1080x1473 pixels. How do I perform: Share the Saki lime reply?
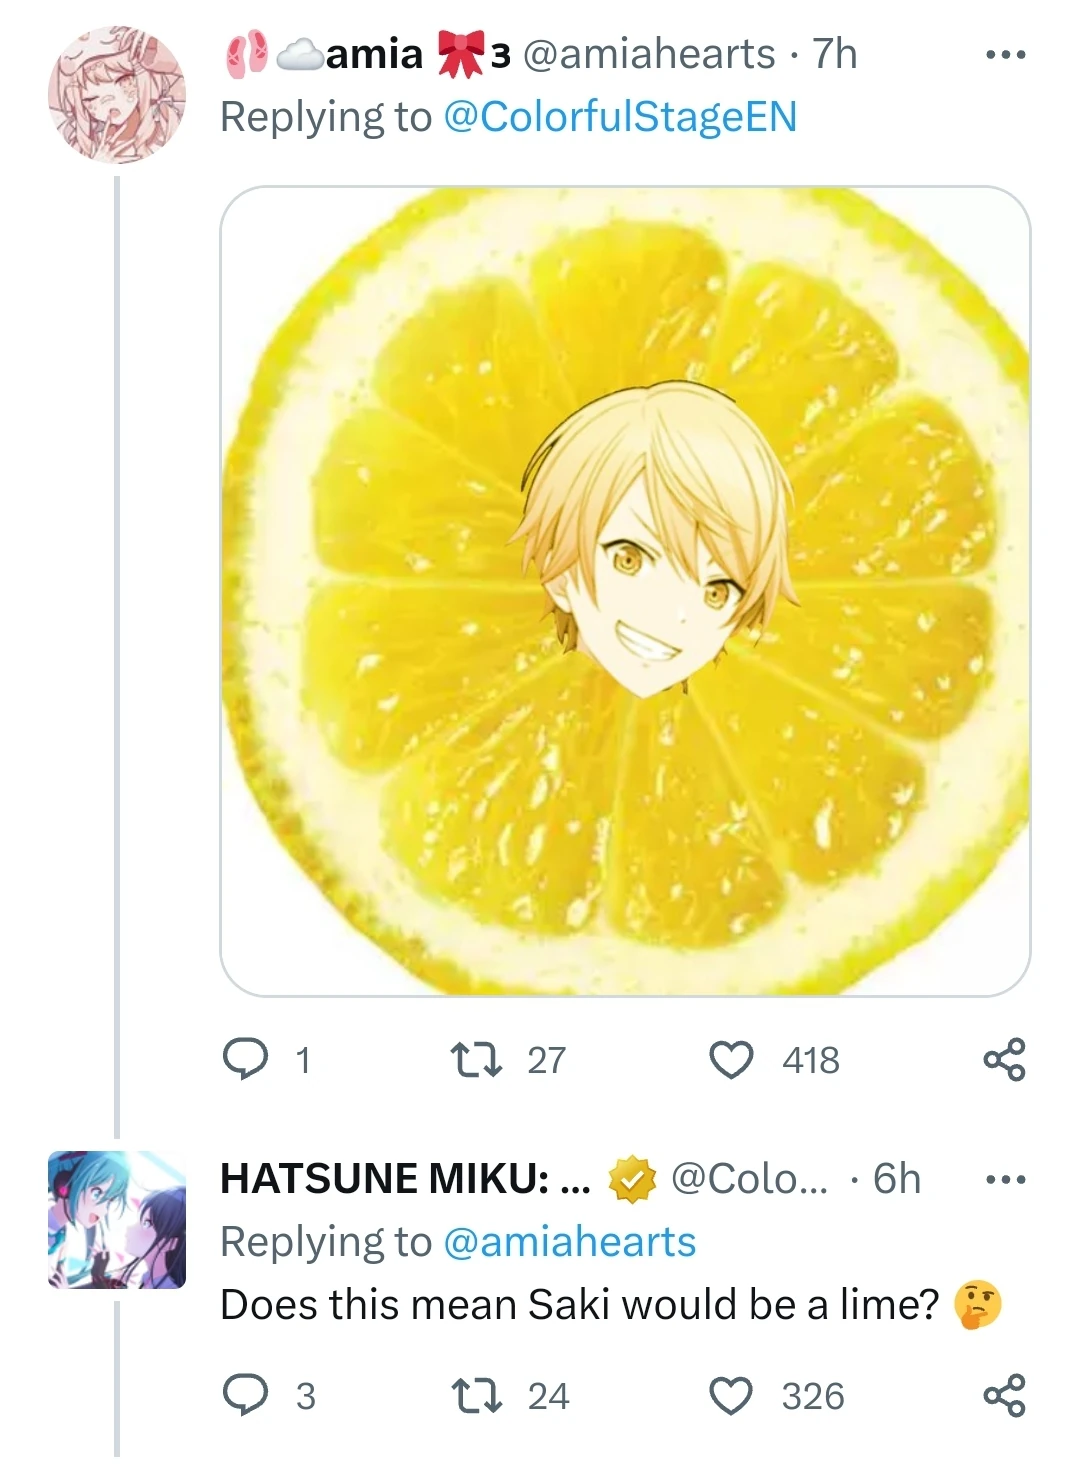1004,1396
